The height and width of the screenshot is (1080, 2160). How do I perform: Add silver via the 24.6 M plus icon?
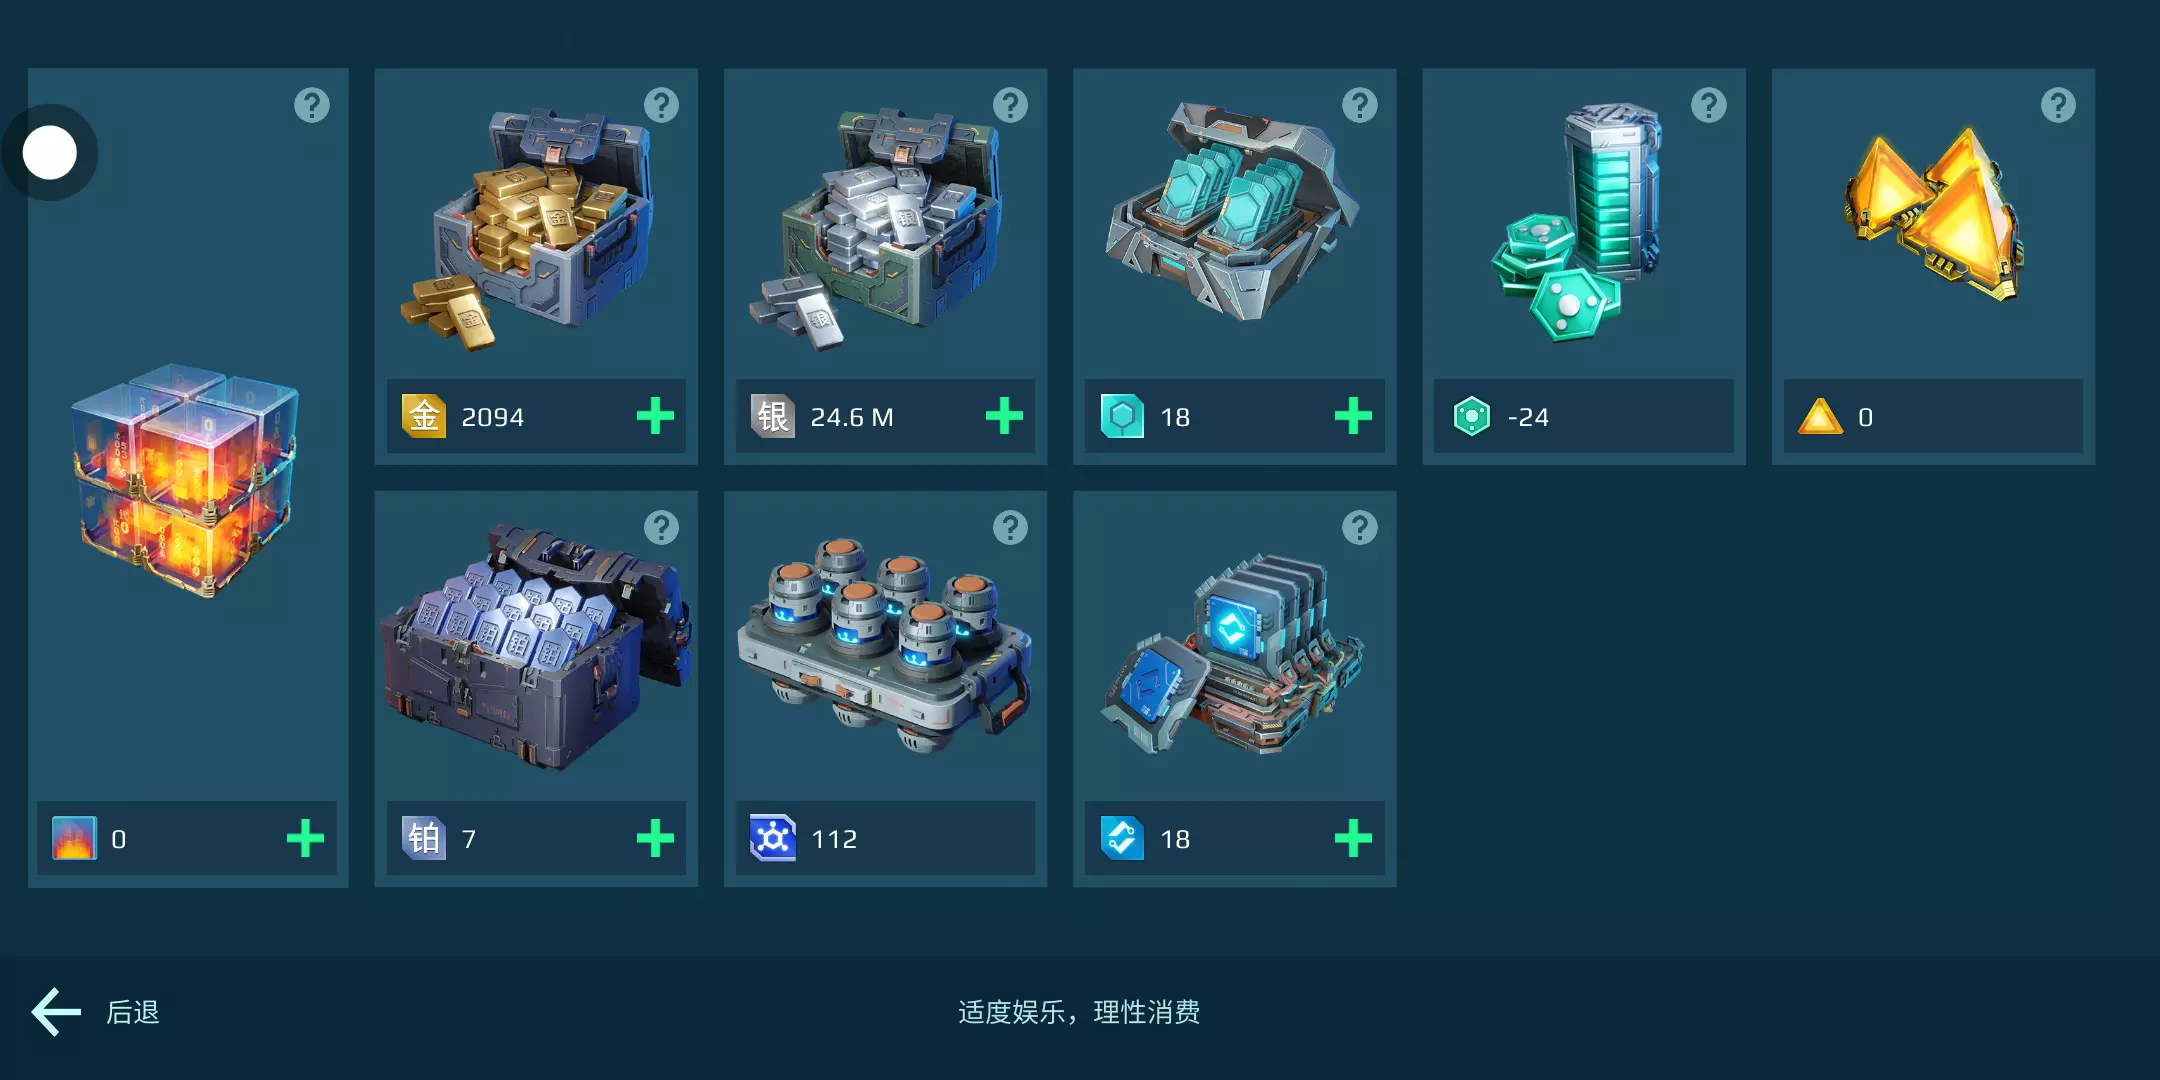(x=1004, y=416)
